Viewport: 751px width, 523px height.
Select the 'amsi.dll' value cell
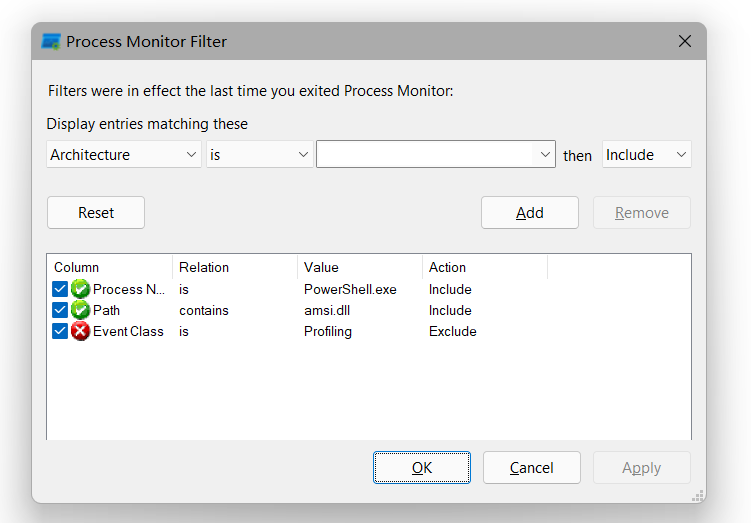(x=327, y=310)
